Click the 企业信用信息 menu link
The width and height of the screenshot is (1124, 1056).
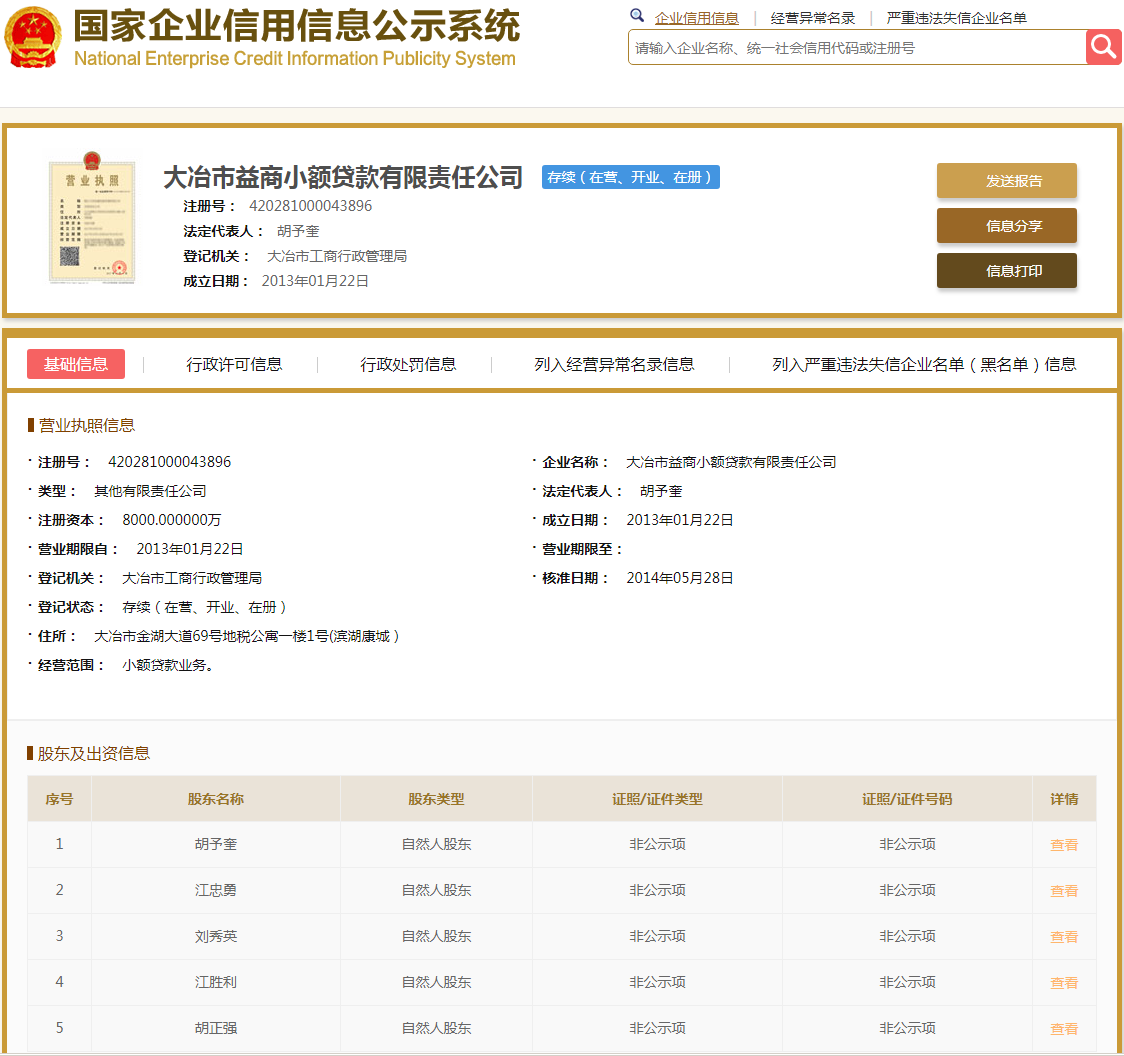click(x=696, y=17)
